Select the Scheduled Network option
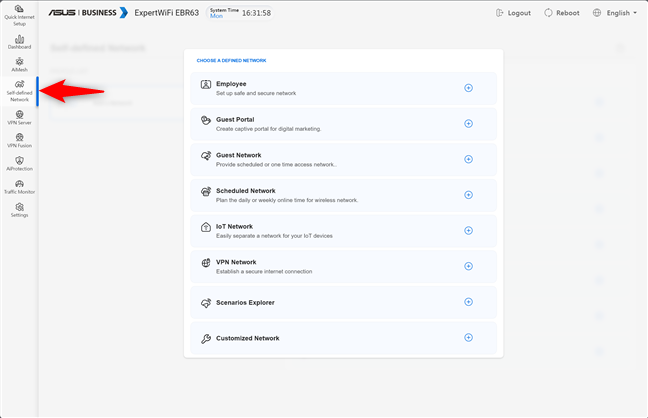The width and height of the screenshot is (648, 418). (468, 195)
